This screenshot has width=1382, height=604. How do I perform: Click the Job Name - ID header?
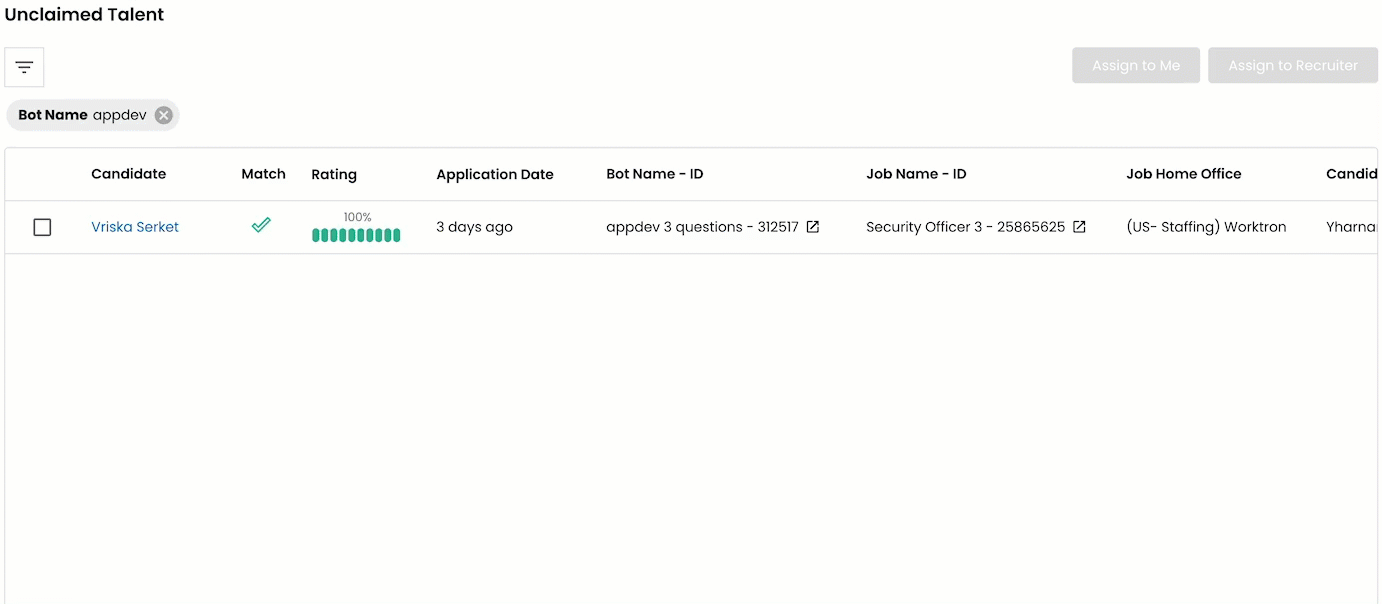[x=916, y=174]
